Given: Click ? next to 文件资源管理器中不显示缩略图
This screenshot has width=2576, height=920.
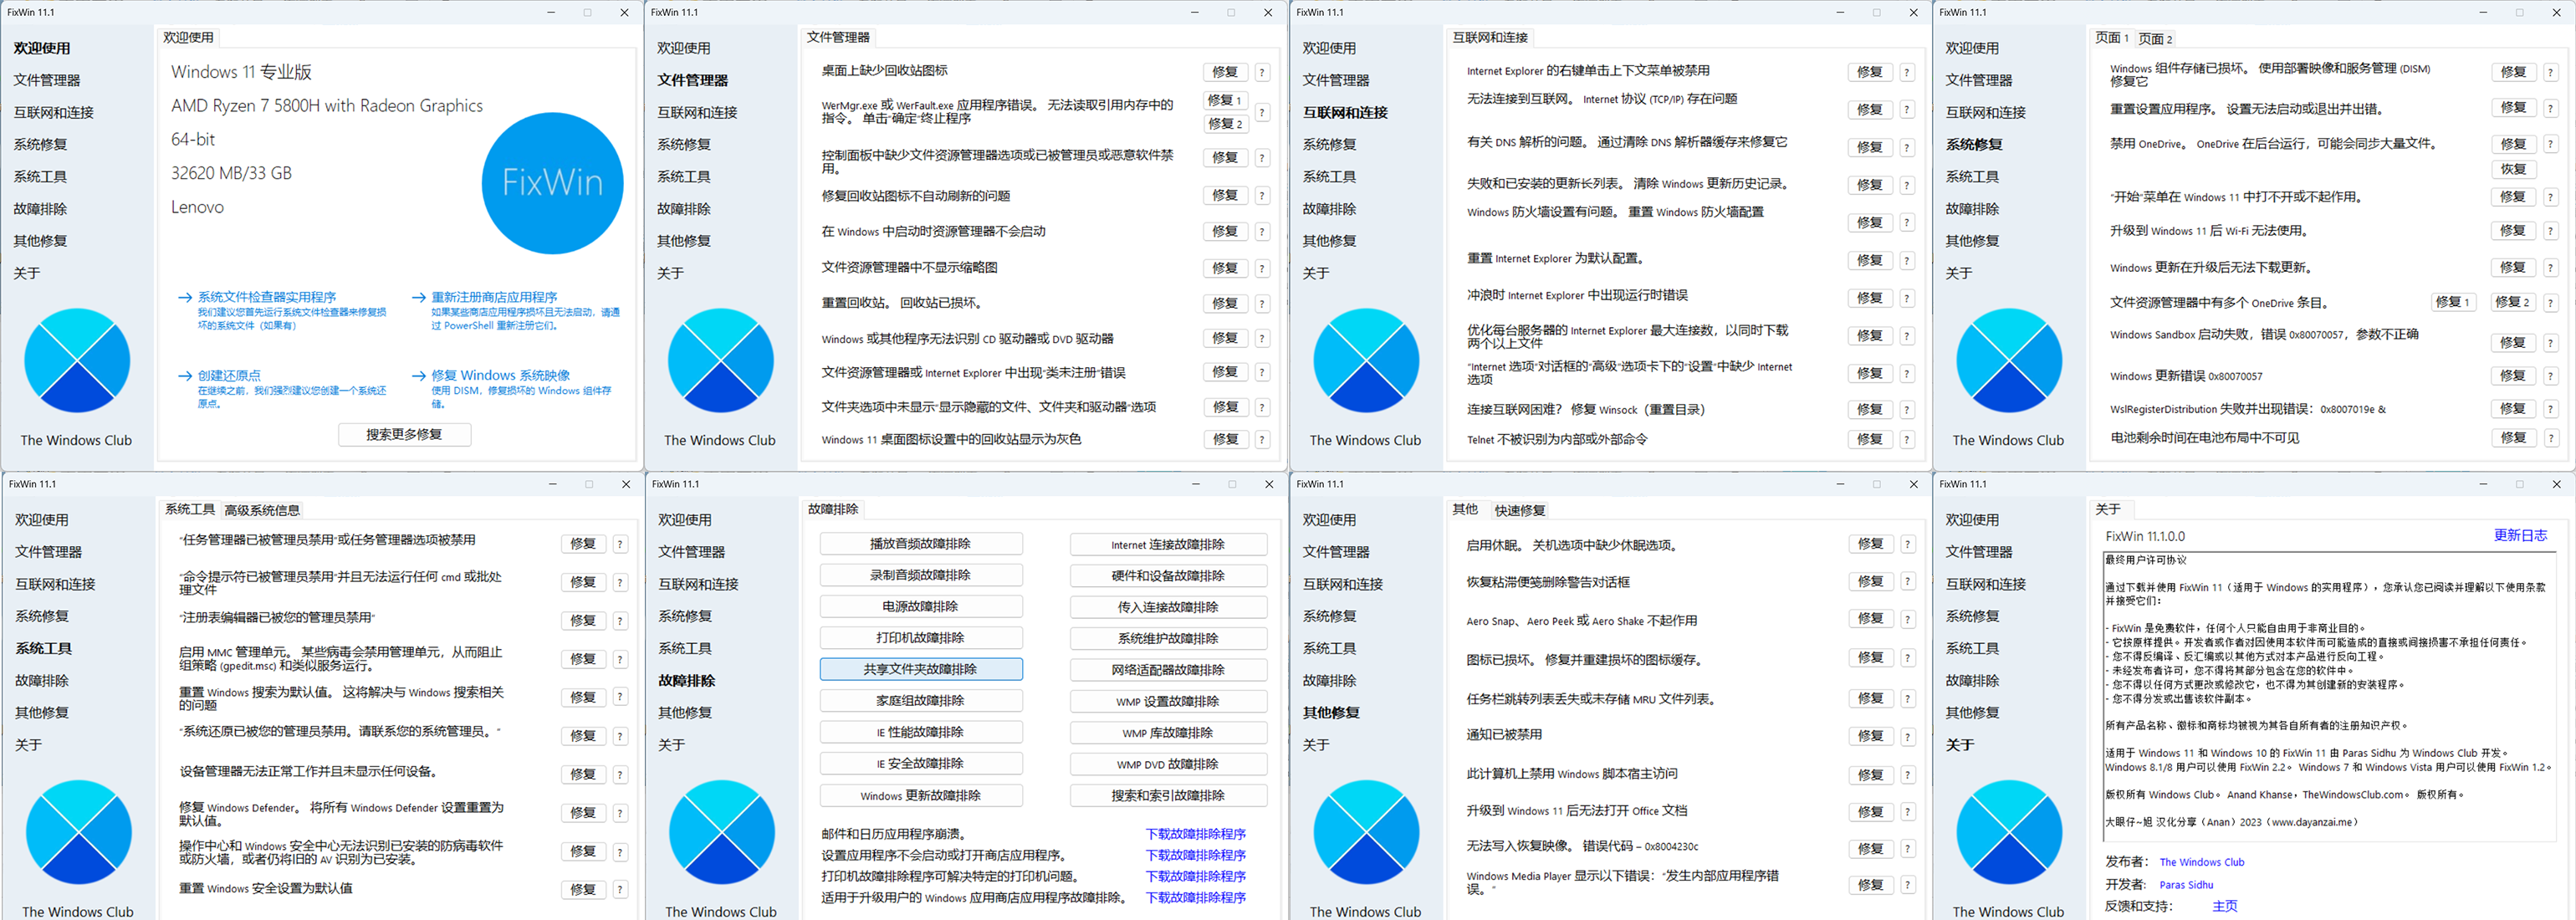Looking at the screenshot, I should click(x=1262, y=268).
